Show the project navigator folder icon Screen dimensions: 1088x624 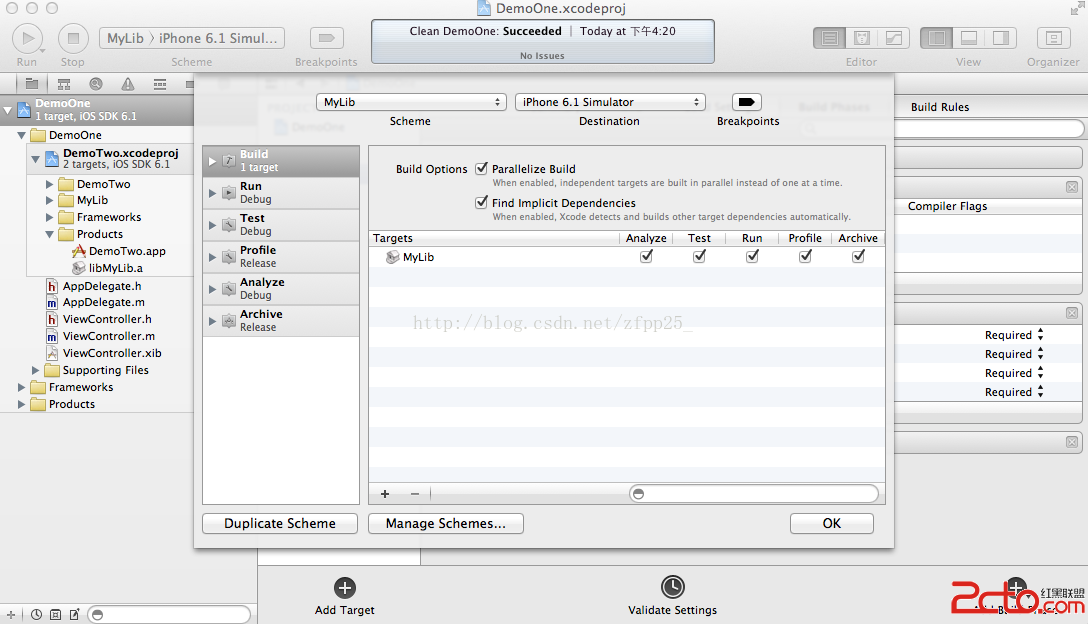point(32,84)
